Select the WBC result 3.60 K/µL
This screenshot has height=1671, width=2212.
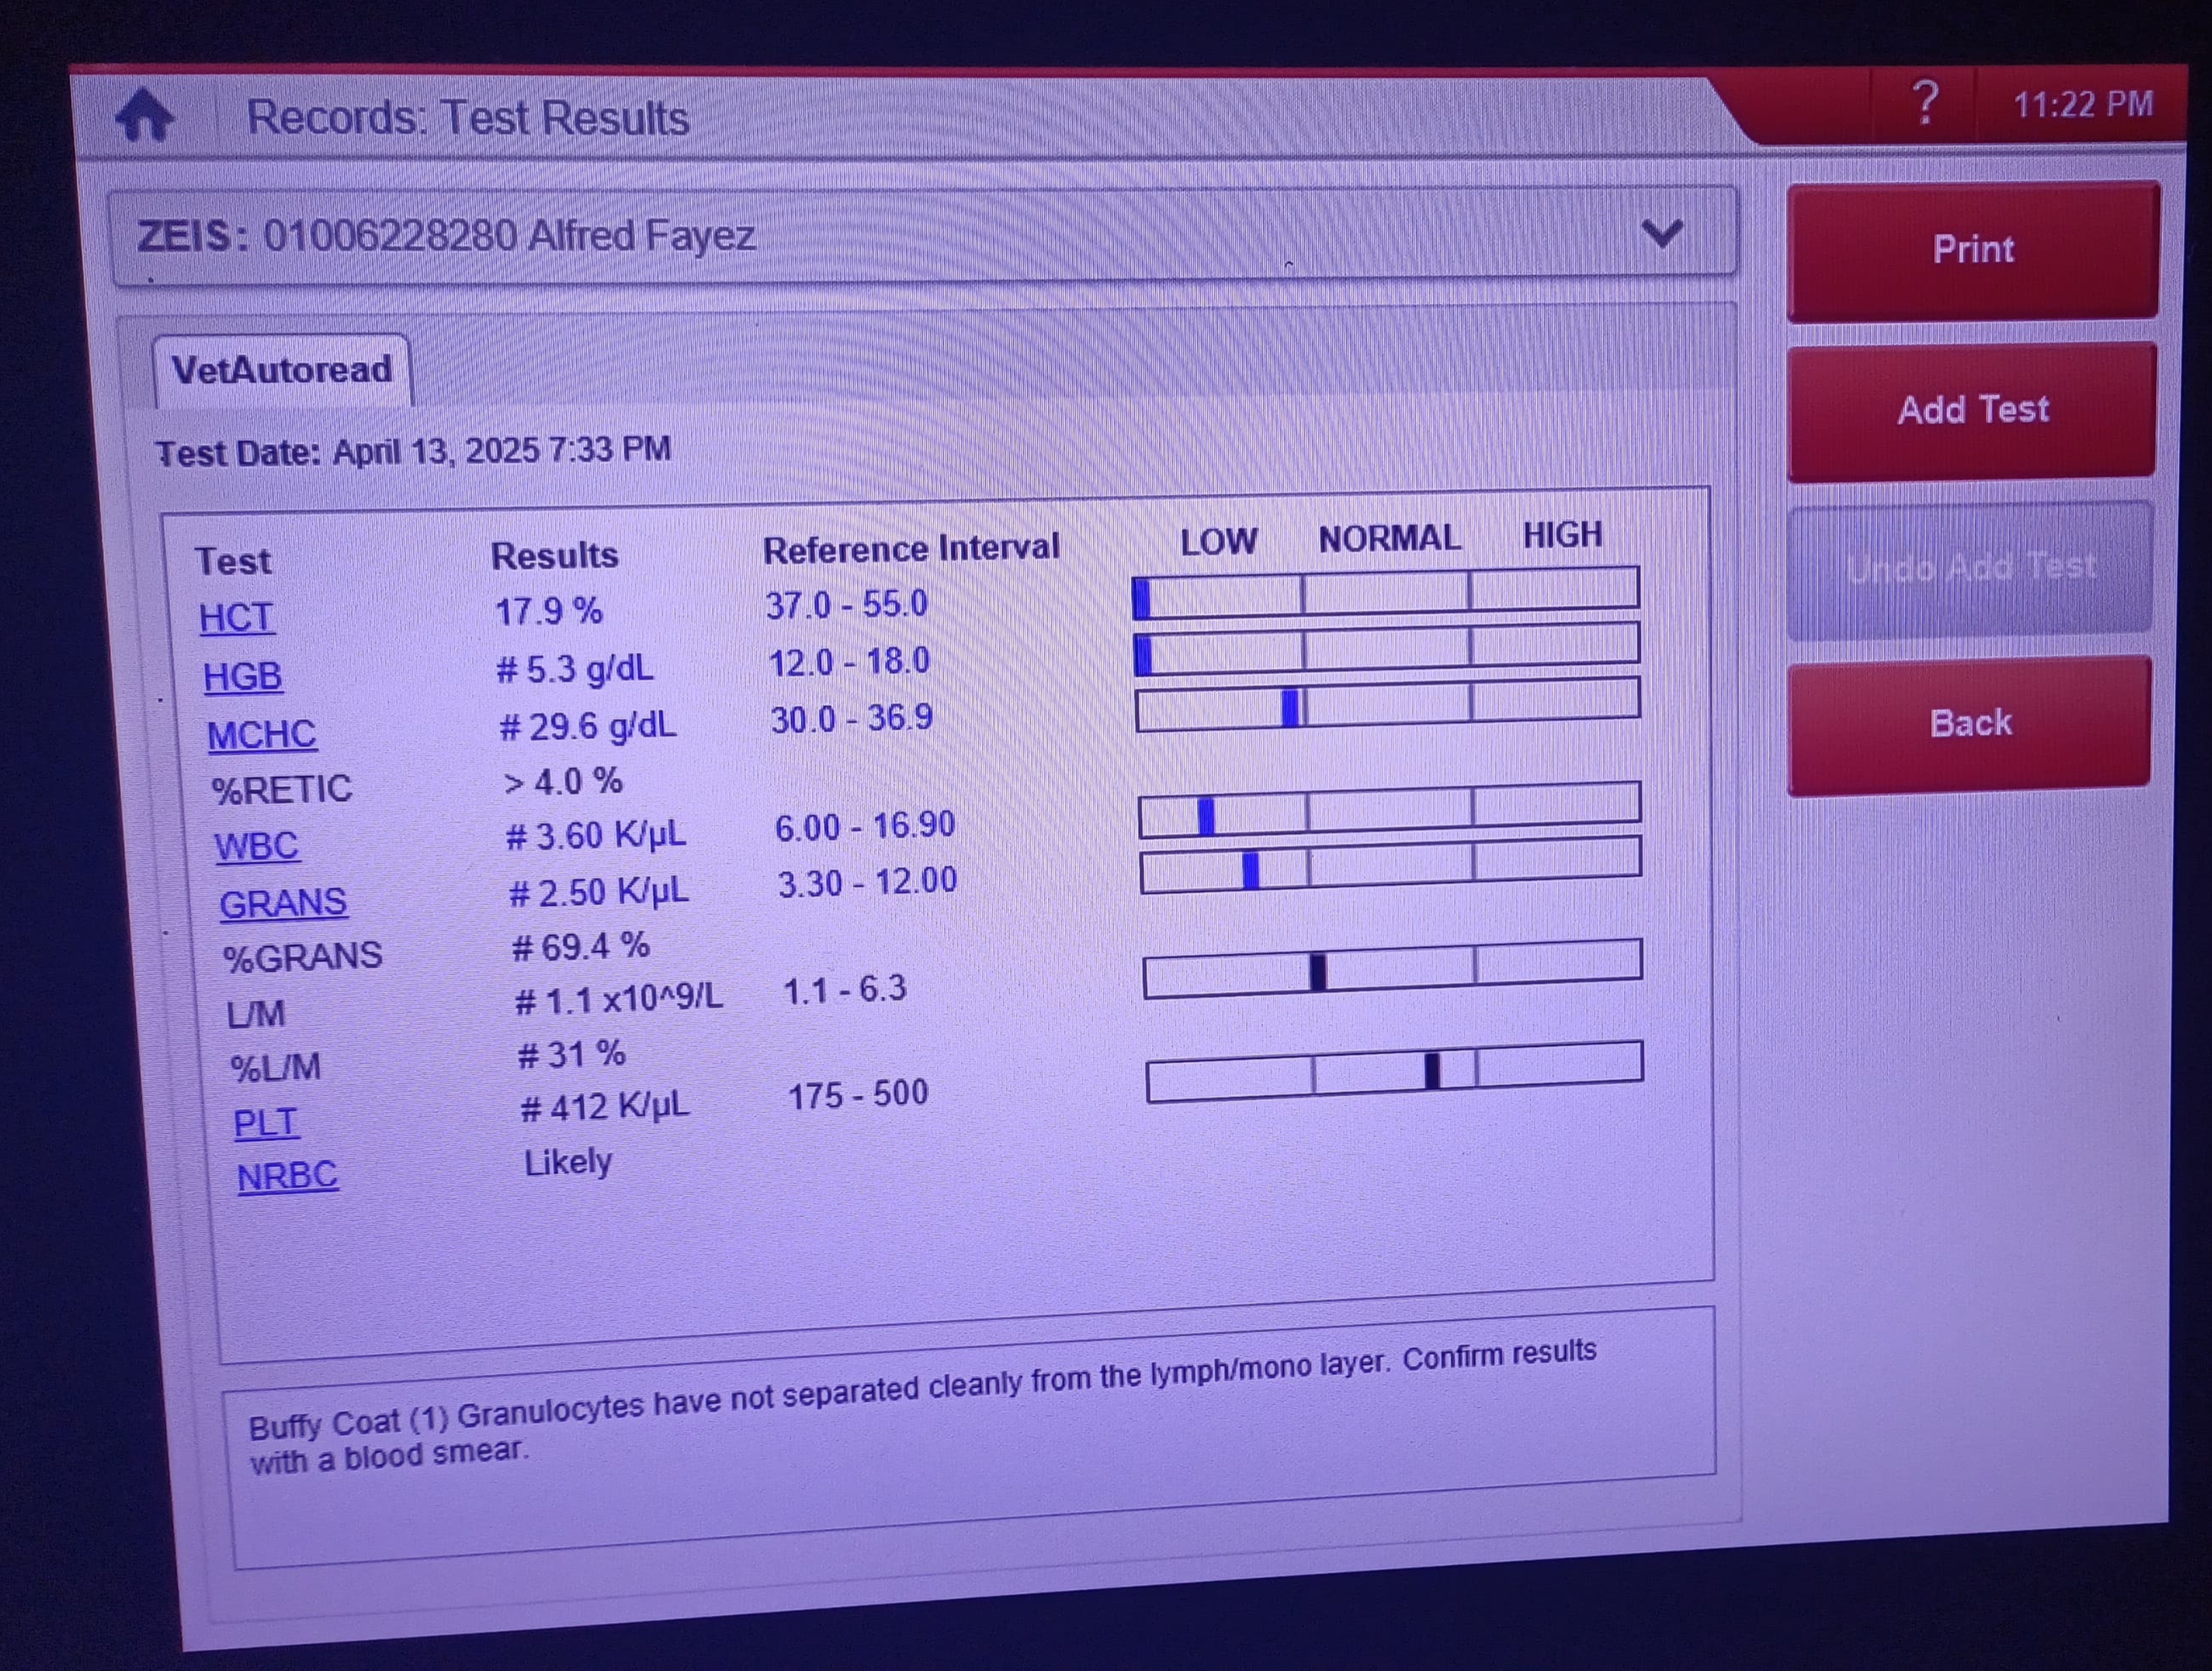click(595, 835)
